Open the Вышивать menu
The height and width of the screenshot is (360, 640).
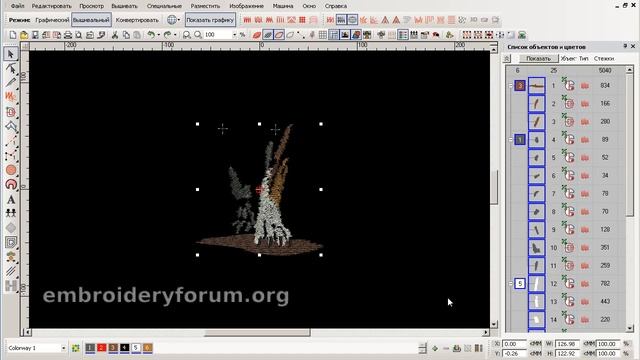click(124, 6)
